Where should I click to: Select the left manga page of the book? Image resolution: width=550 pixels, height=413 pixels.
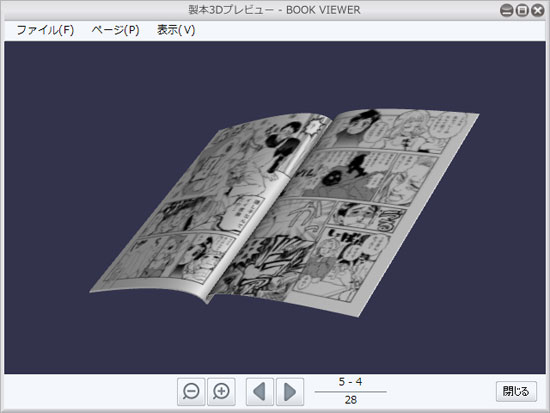(210, 207)
